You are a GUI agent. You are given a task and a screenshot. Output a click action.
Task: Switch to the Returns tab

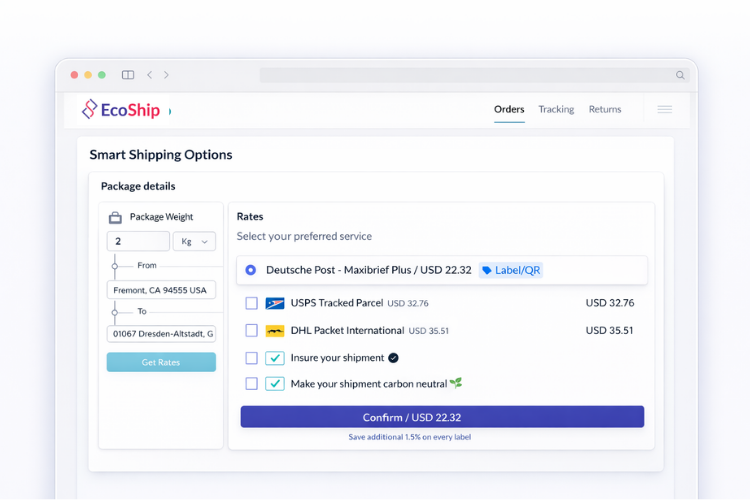tap(605, 110)
